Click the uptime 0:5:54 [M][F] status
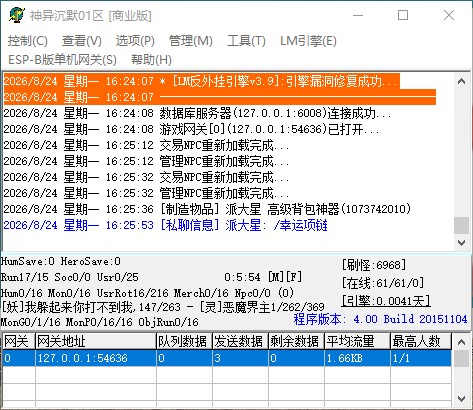Image resolution: width=473 pixels, height=410 pixels. click(263, 277)
